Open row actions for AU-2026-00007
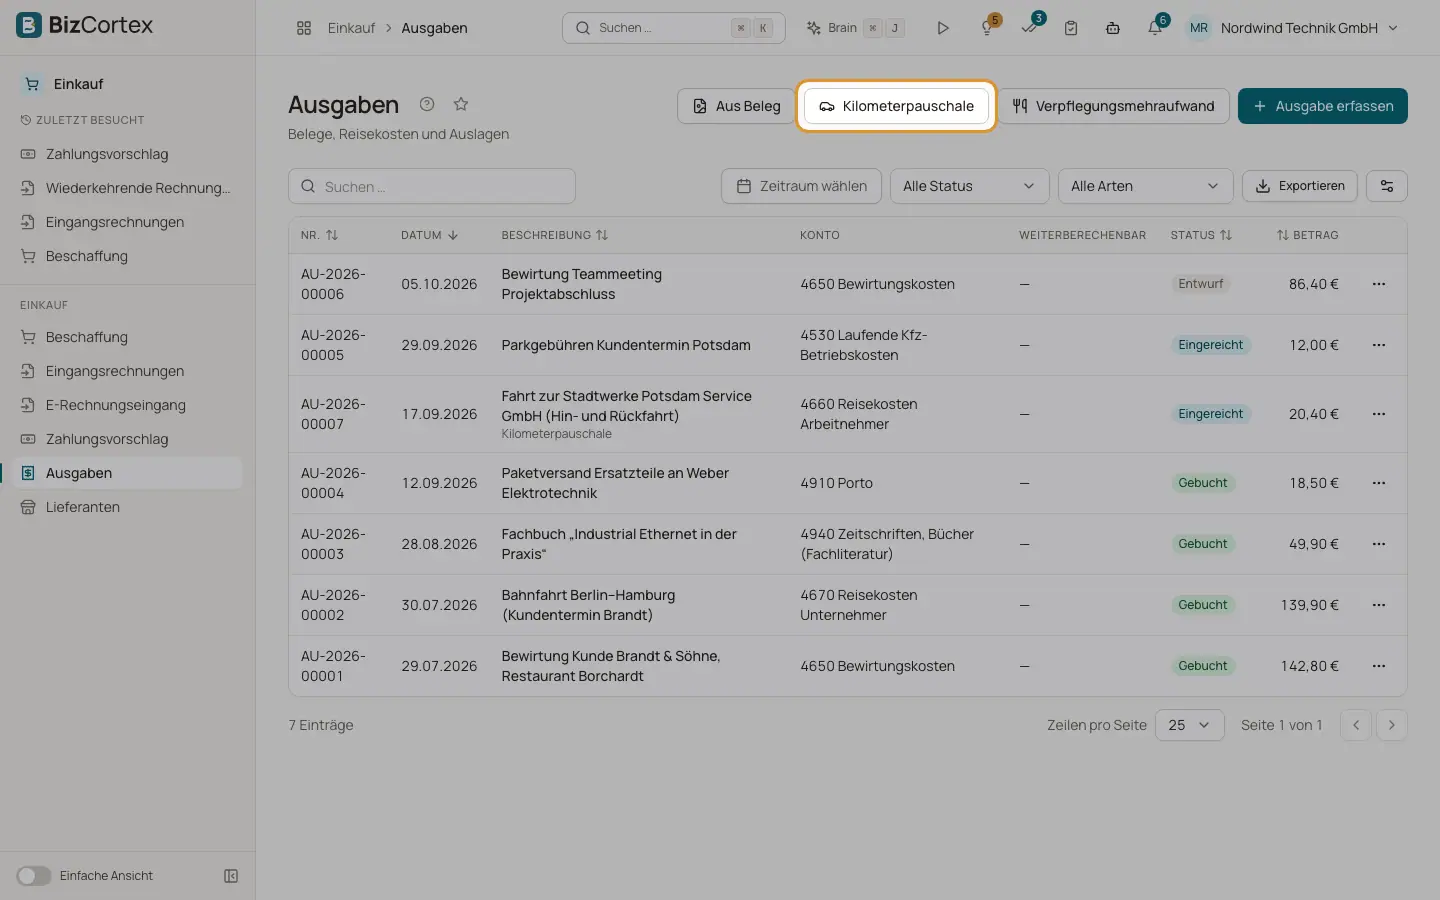1440x900 pixels. tap(1379, 414)
